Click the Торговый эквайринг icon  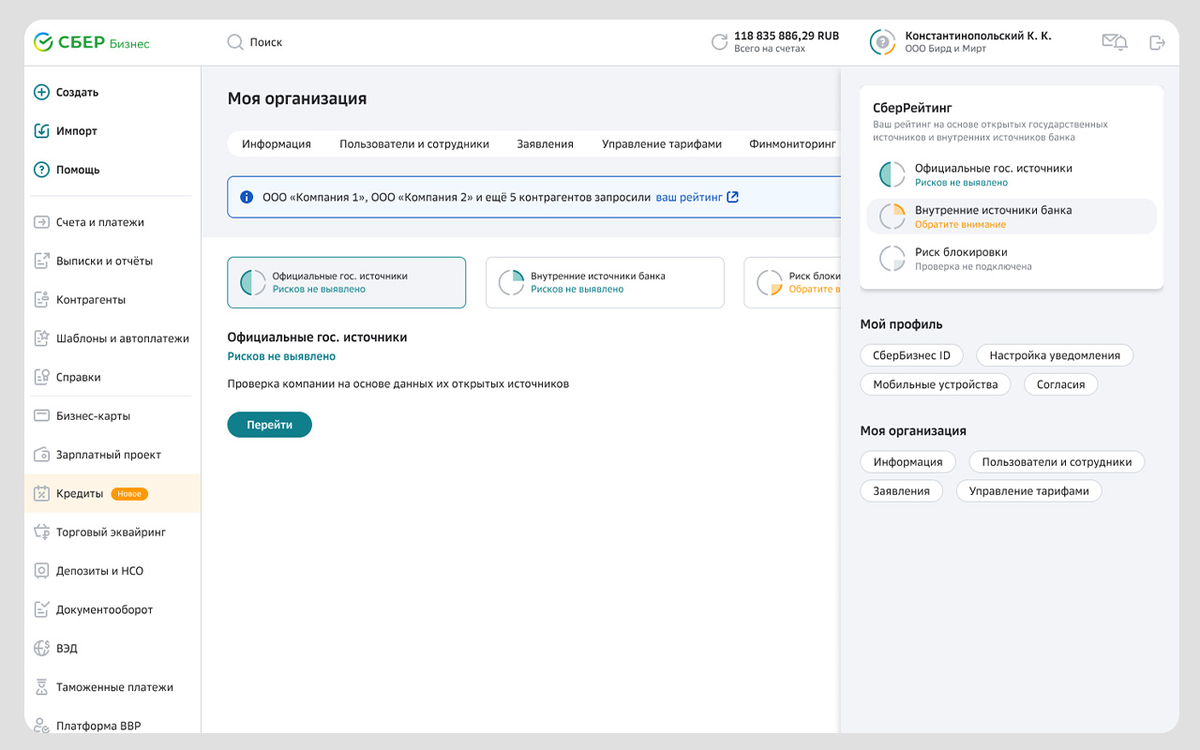point(41,532)
